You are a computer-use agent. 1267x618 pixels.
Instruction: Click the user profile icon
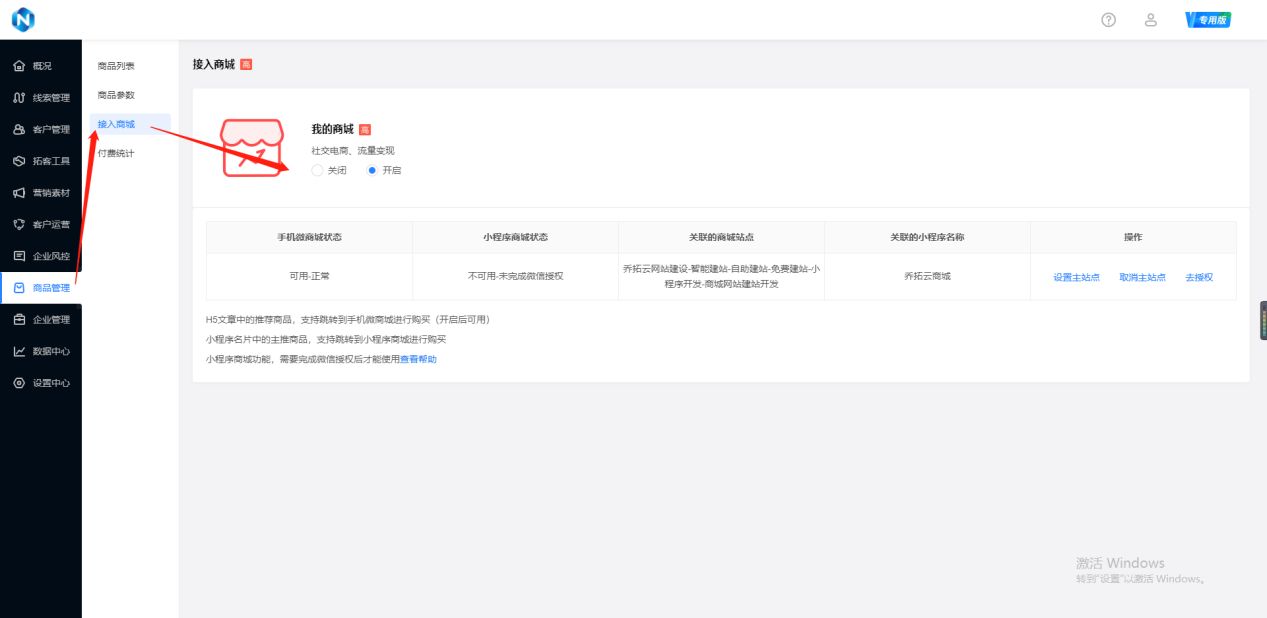[x=1151, y=19]
